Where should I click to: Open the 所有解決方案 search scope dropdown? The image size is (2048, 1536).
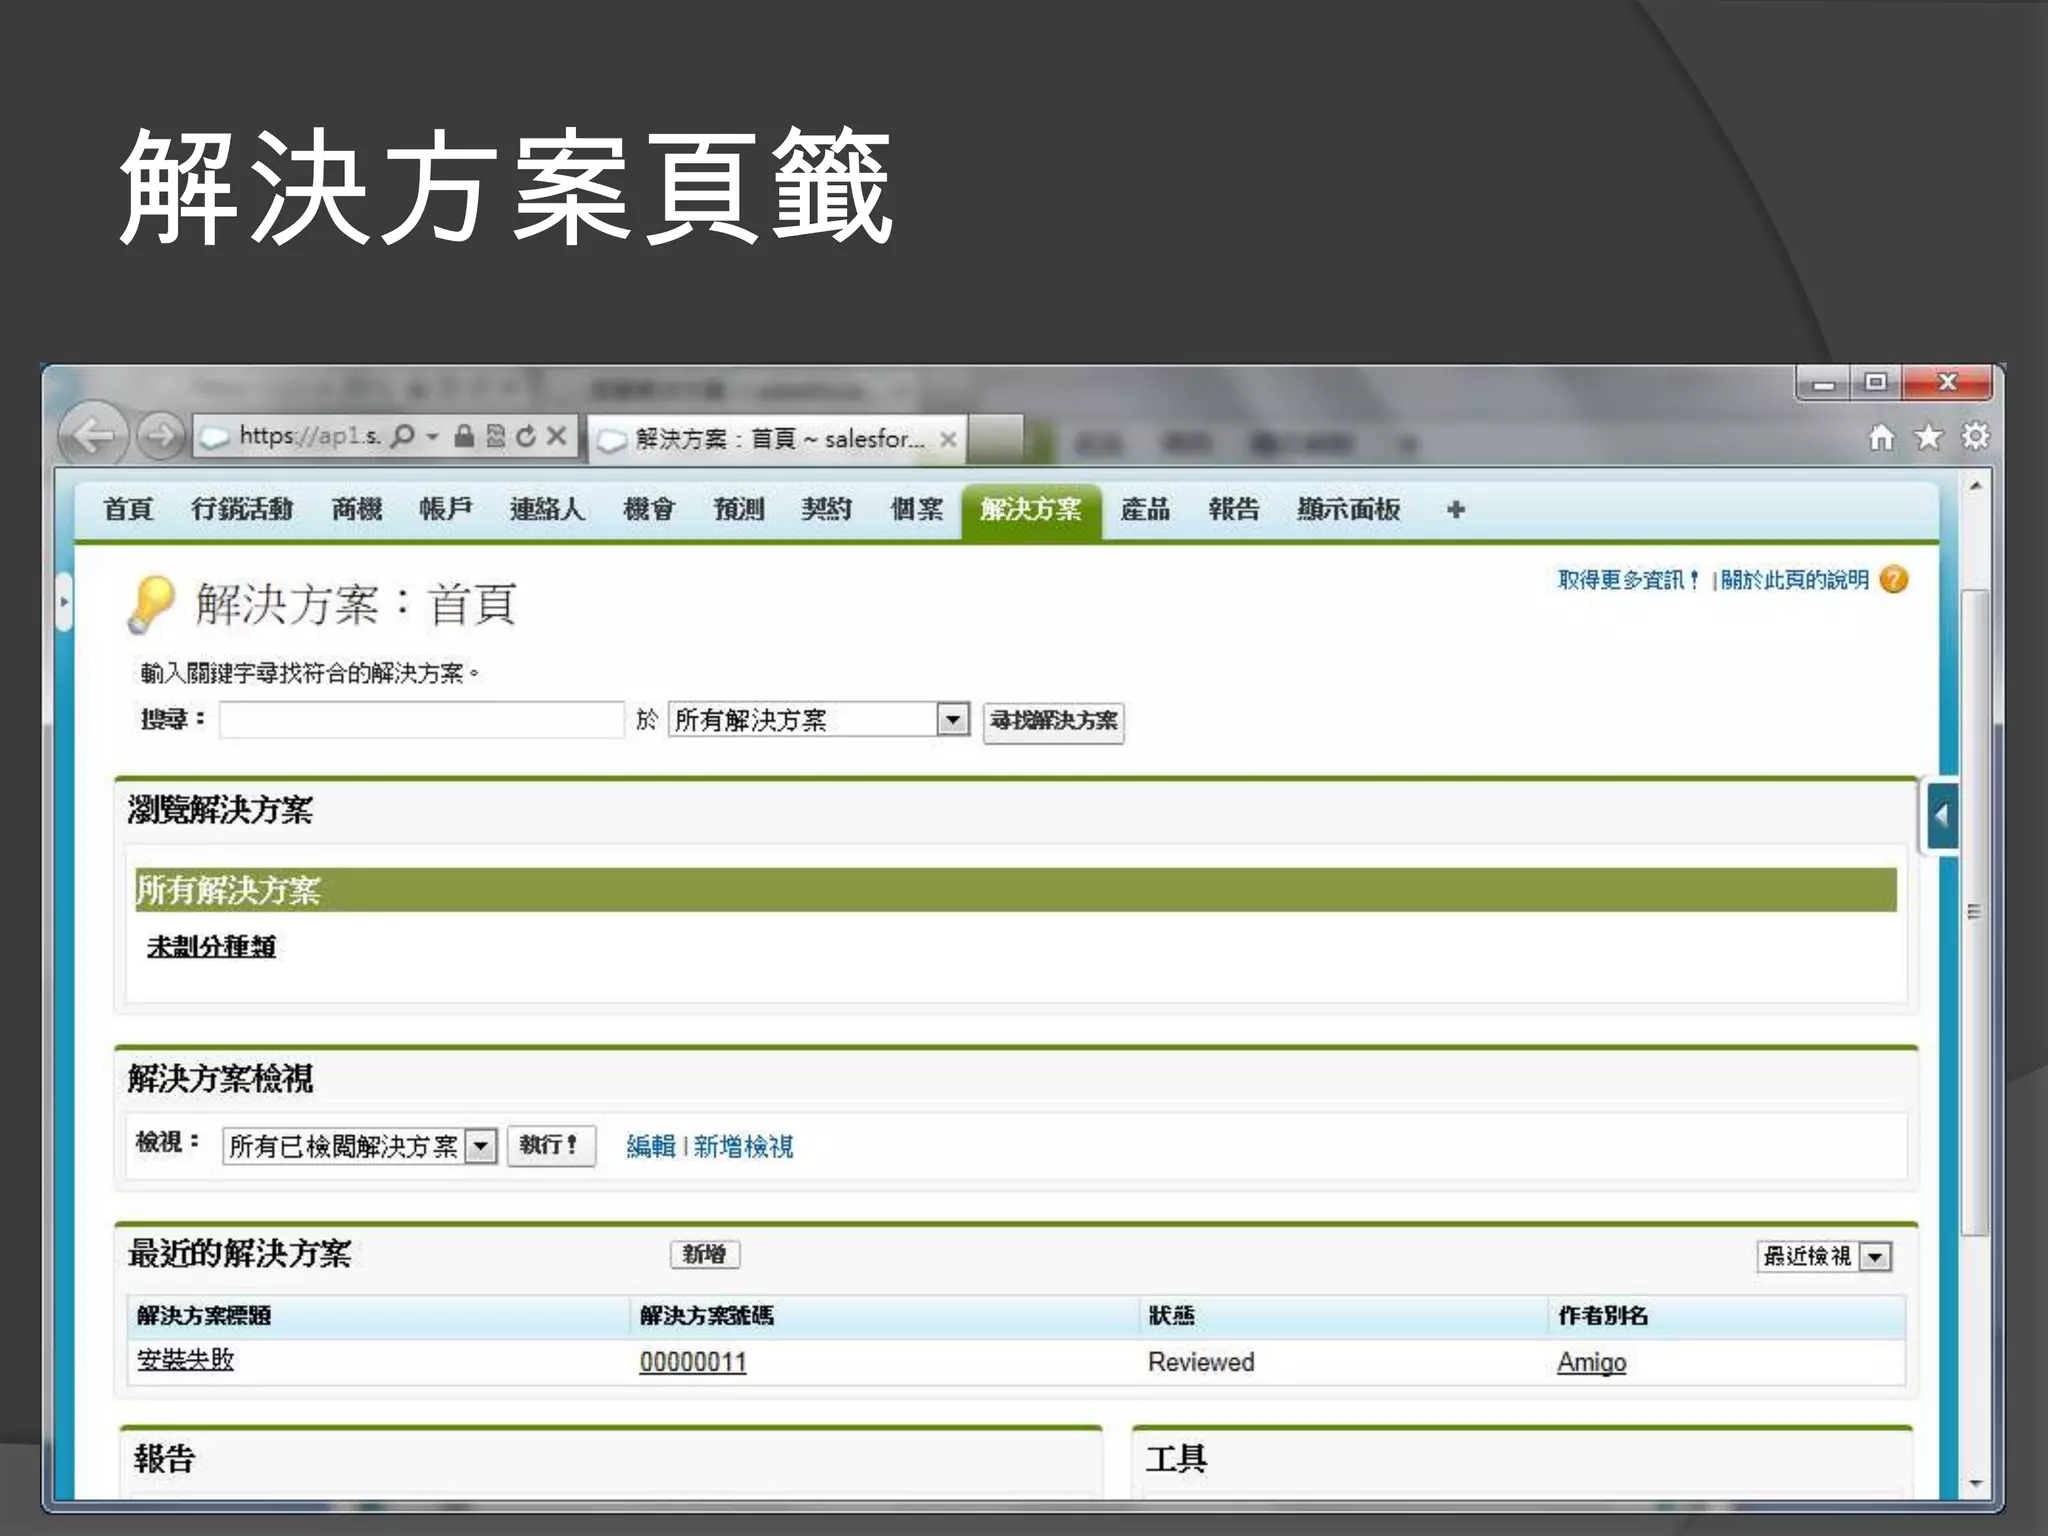(x=819, y=720)
